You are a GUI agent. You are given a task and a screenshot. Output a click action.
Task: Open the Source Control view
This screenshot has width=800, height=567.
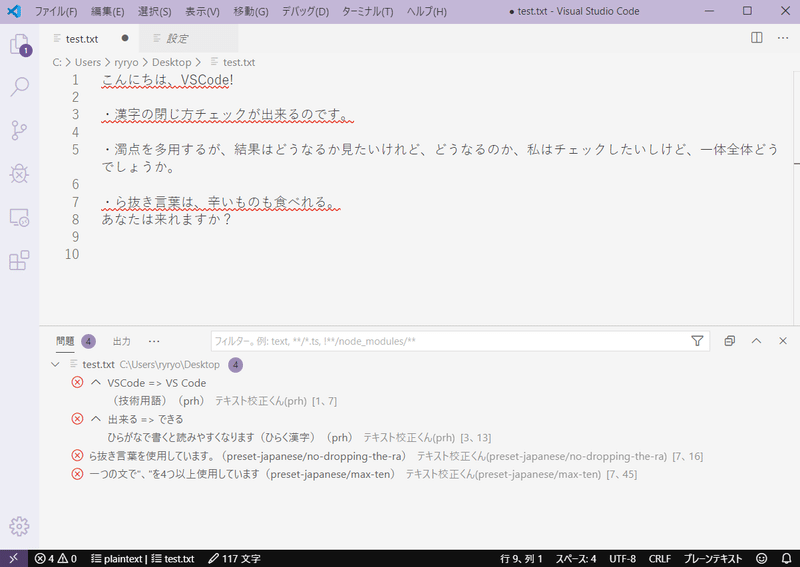click(19, 130)
